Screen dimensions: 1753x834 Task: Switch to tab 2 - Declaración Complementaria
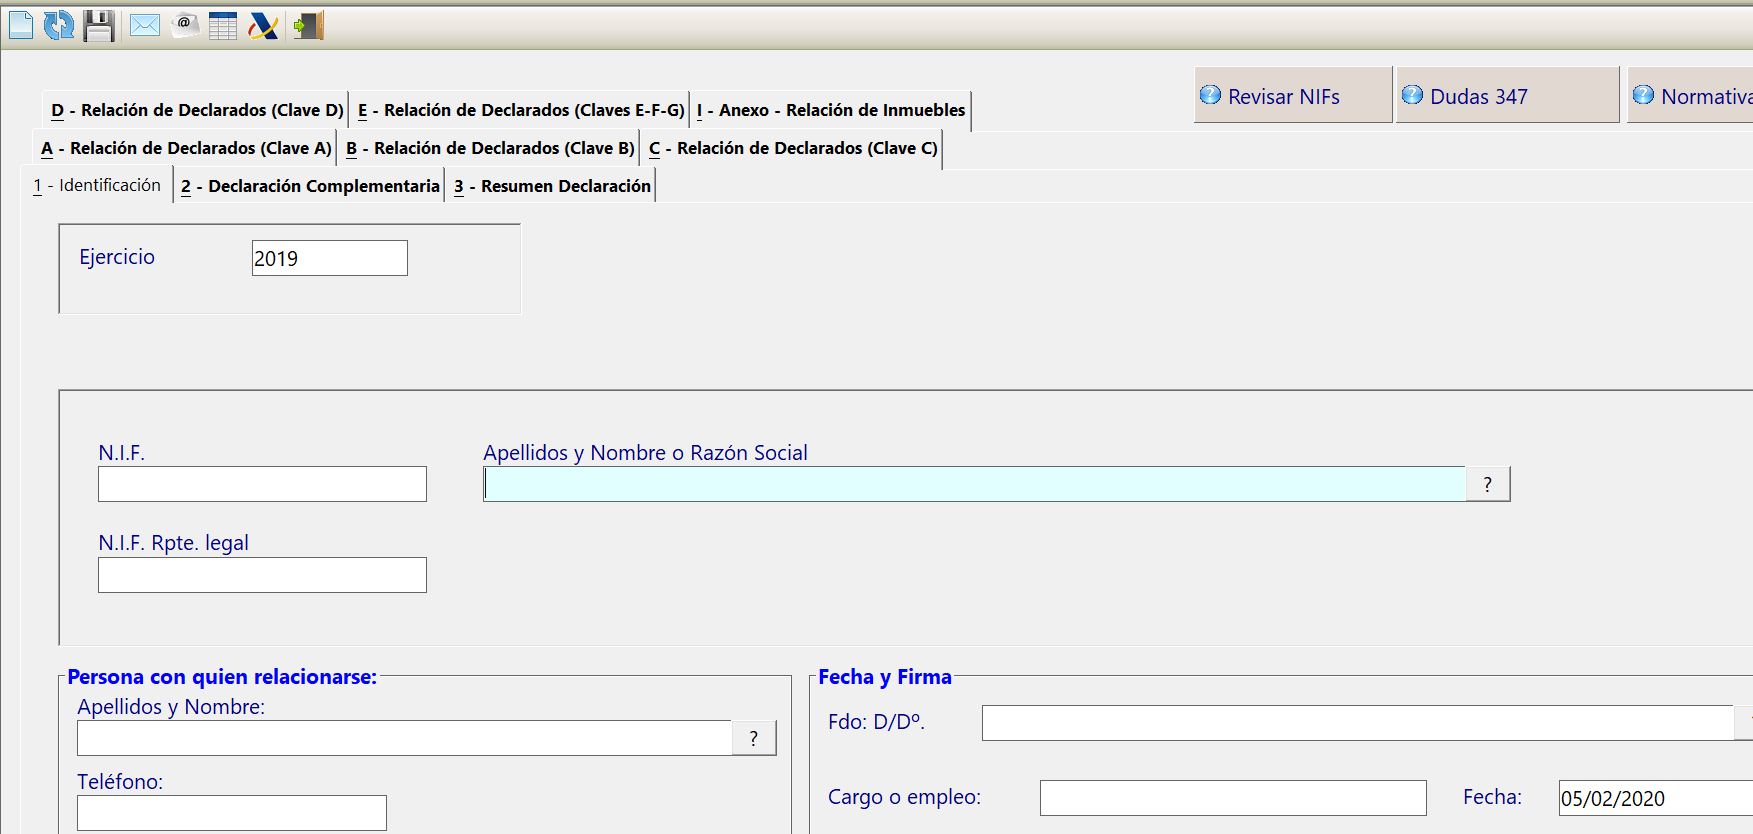[310, 186]
